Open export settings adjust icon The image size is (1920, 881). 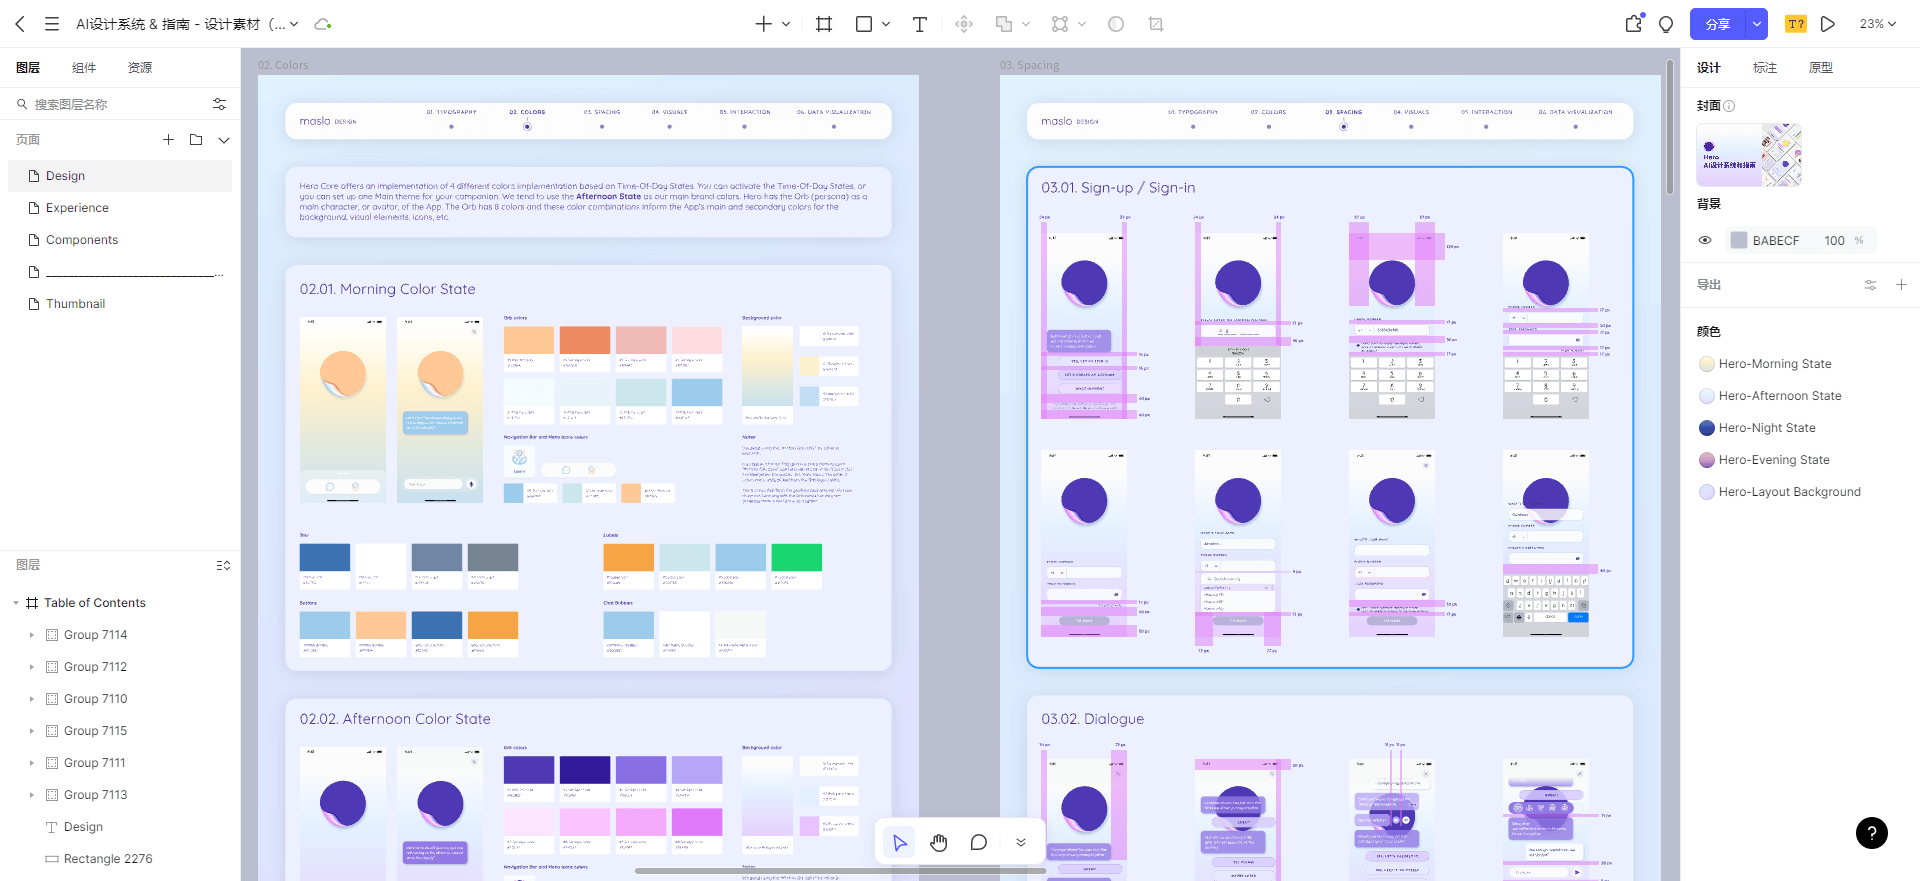[x=1870, y=285]
